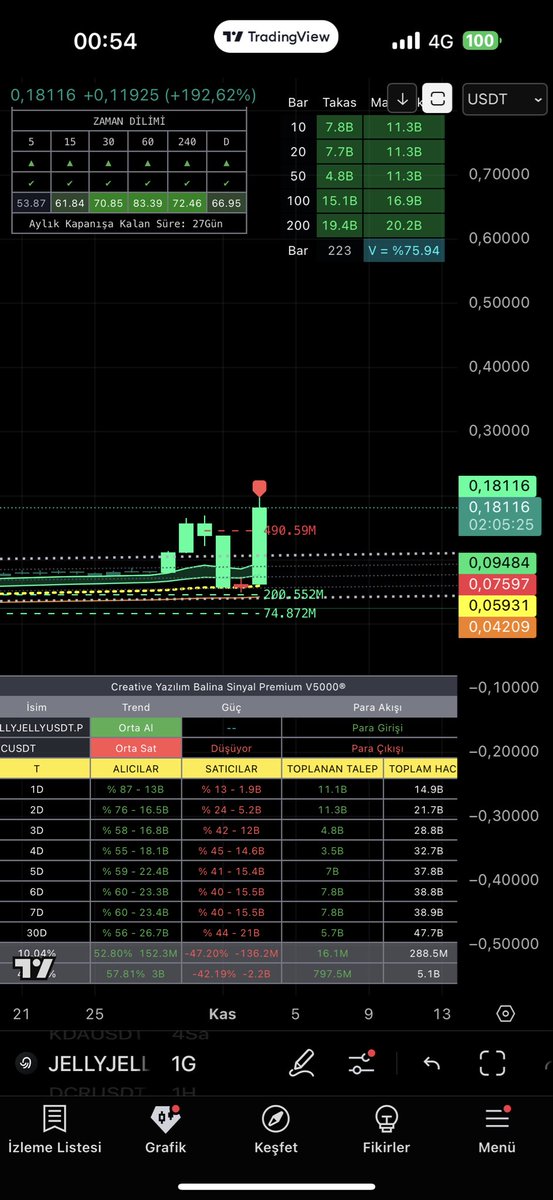Viewport: 553px width, 1200px height.
Task: Tap the TradingView pill at top
Action: 277,37
